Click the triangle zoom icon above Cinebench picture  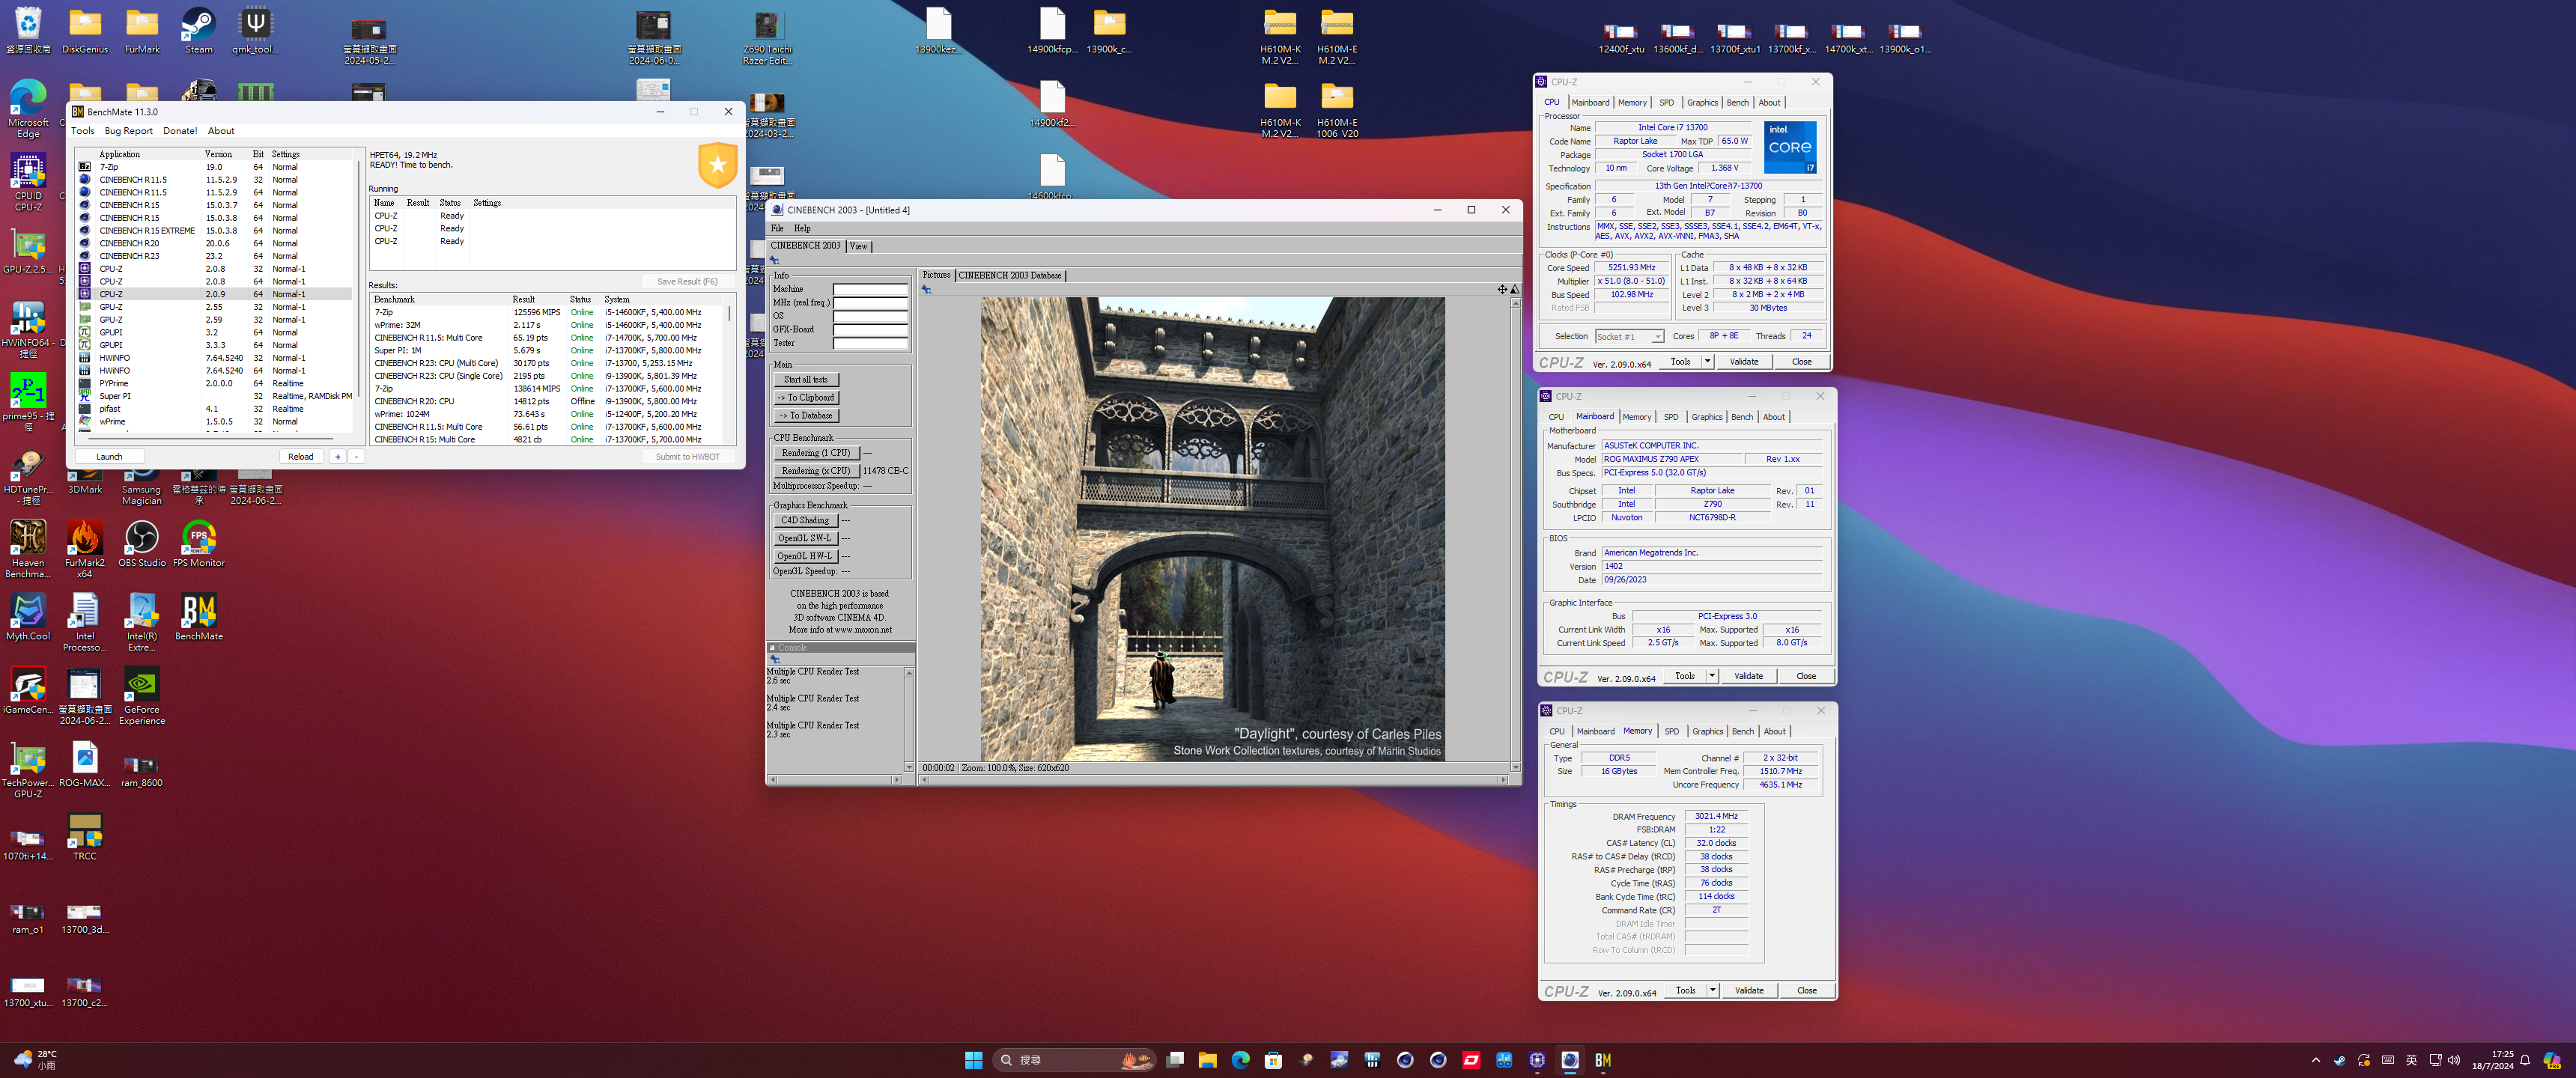coord(1514,289)
